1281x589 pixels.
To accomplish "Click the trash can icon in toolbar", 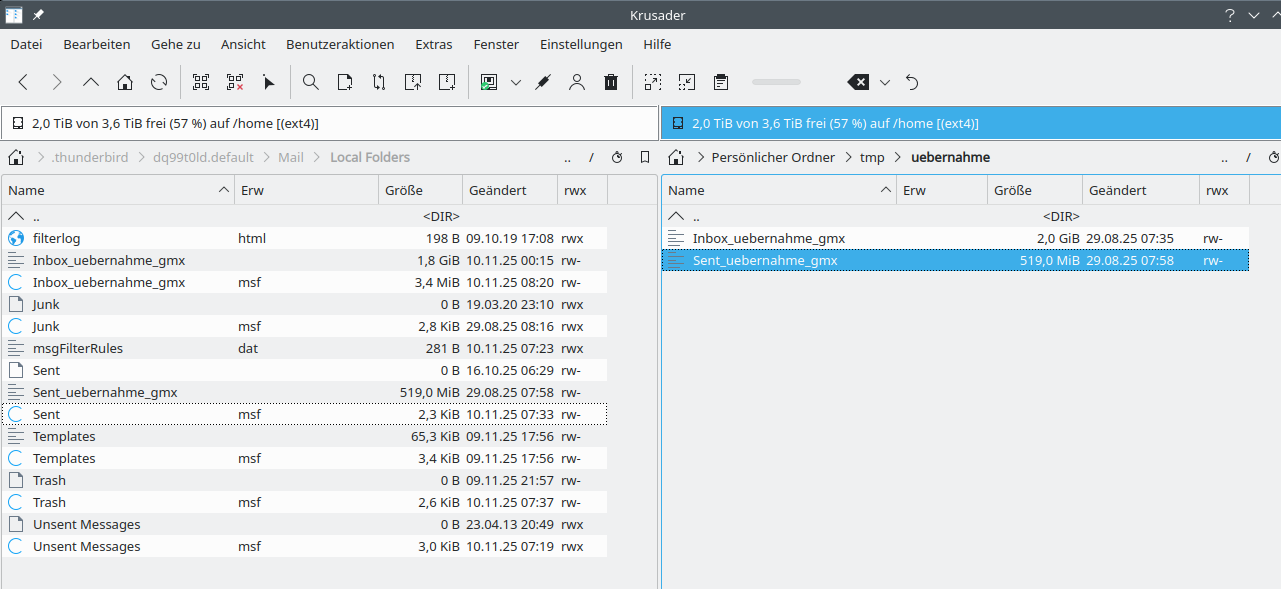I will (611, 82).
